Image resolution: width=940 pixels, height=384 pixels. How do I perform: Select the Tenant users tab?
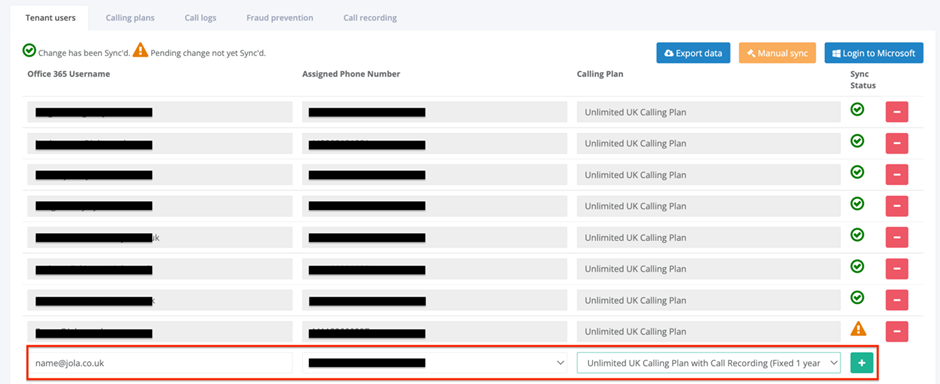(x=50, y=18)
